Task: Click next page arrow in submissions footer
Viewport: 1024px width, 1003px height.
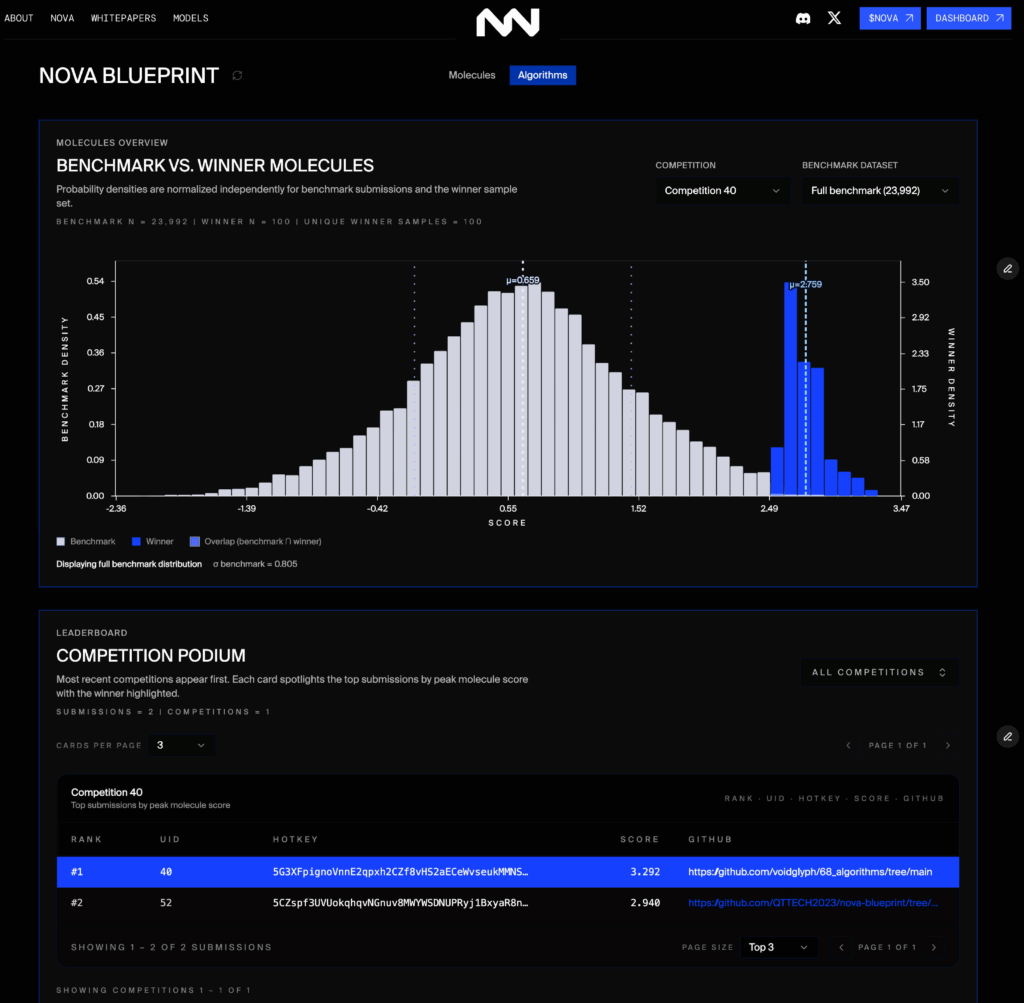Action: [934, 947]
